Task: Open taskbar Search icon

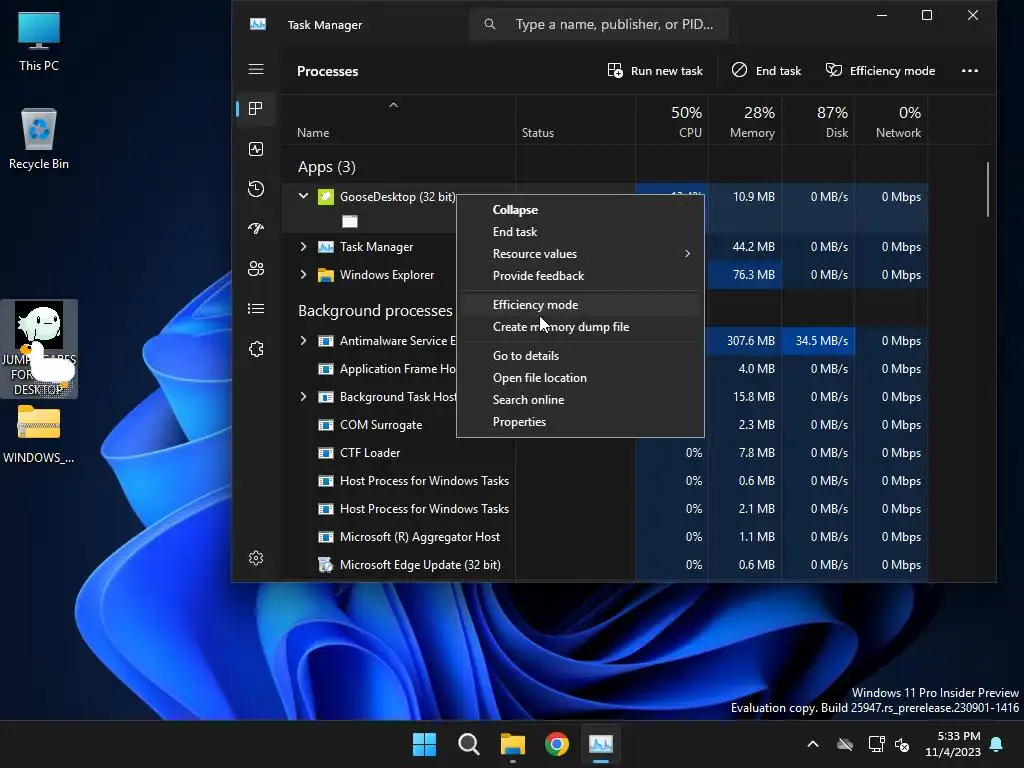Action: pos(469,744)
